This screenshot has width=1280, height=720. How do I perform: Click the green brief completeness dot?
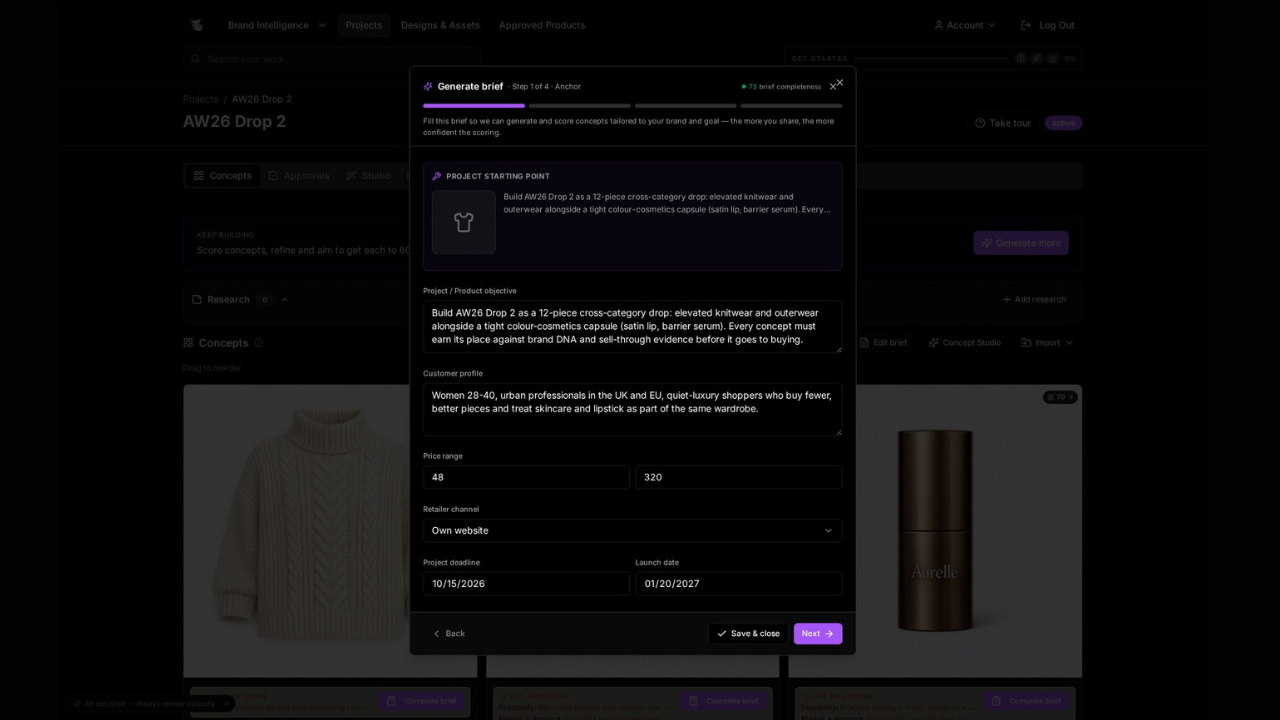click(744, 87)
